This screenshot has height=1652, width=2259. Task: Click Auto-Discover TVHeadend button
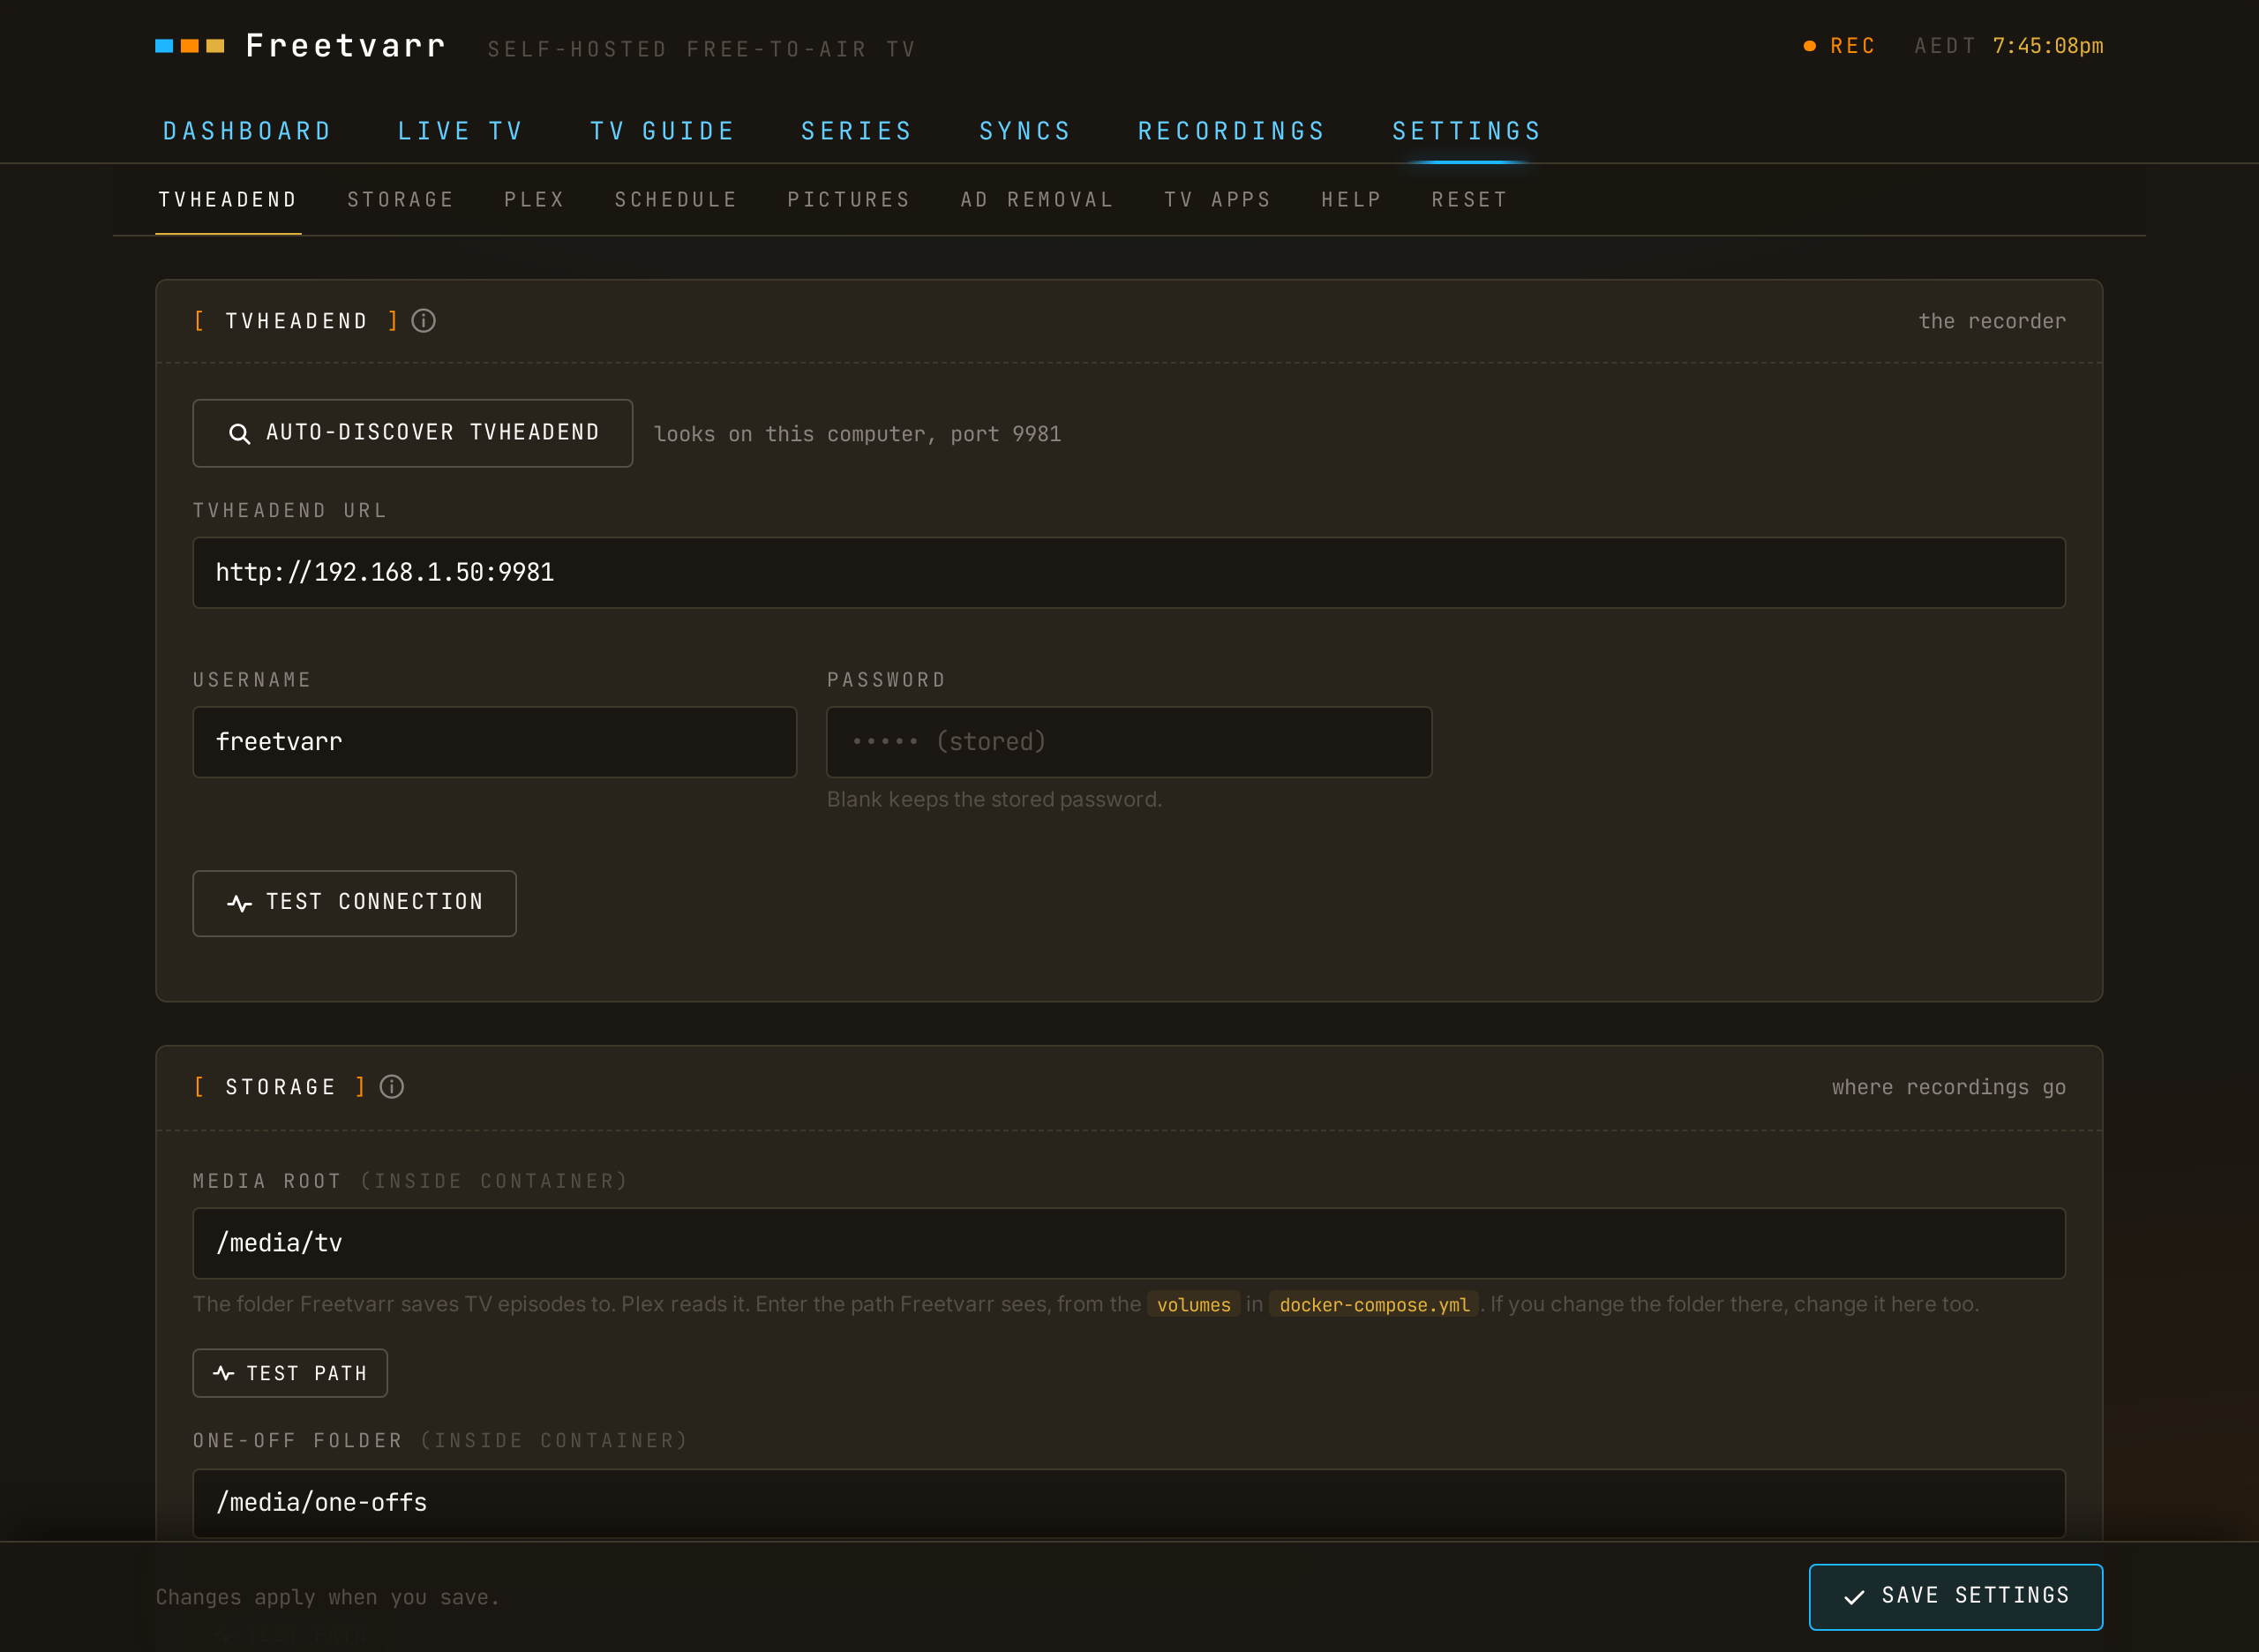tap(412, 433)
